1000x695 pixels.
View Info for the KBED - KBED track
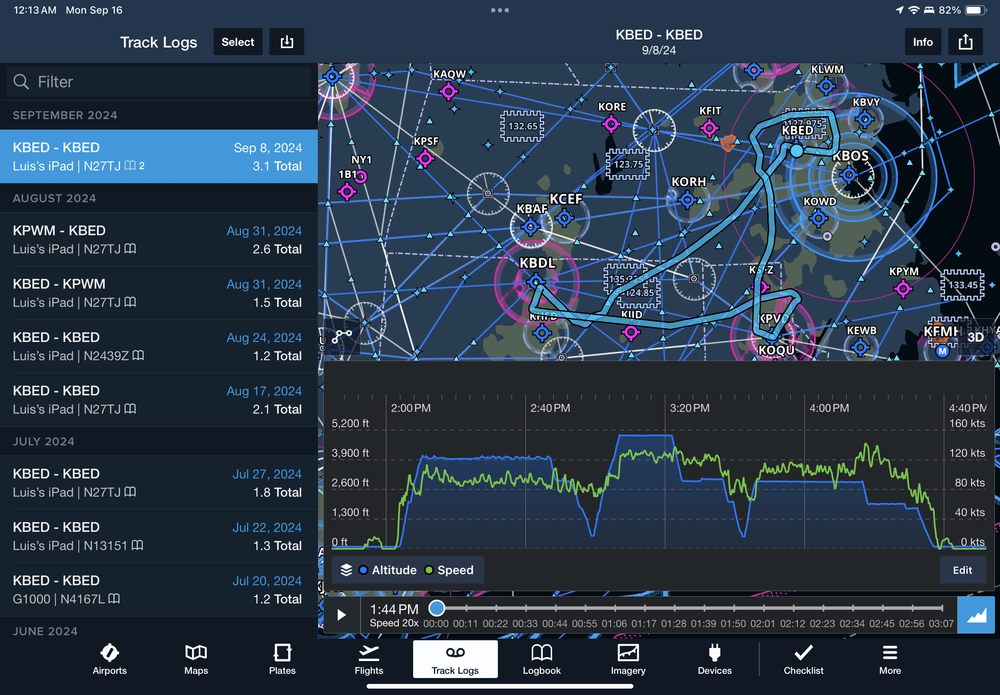[x=922, y=41]
